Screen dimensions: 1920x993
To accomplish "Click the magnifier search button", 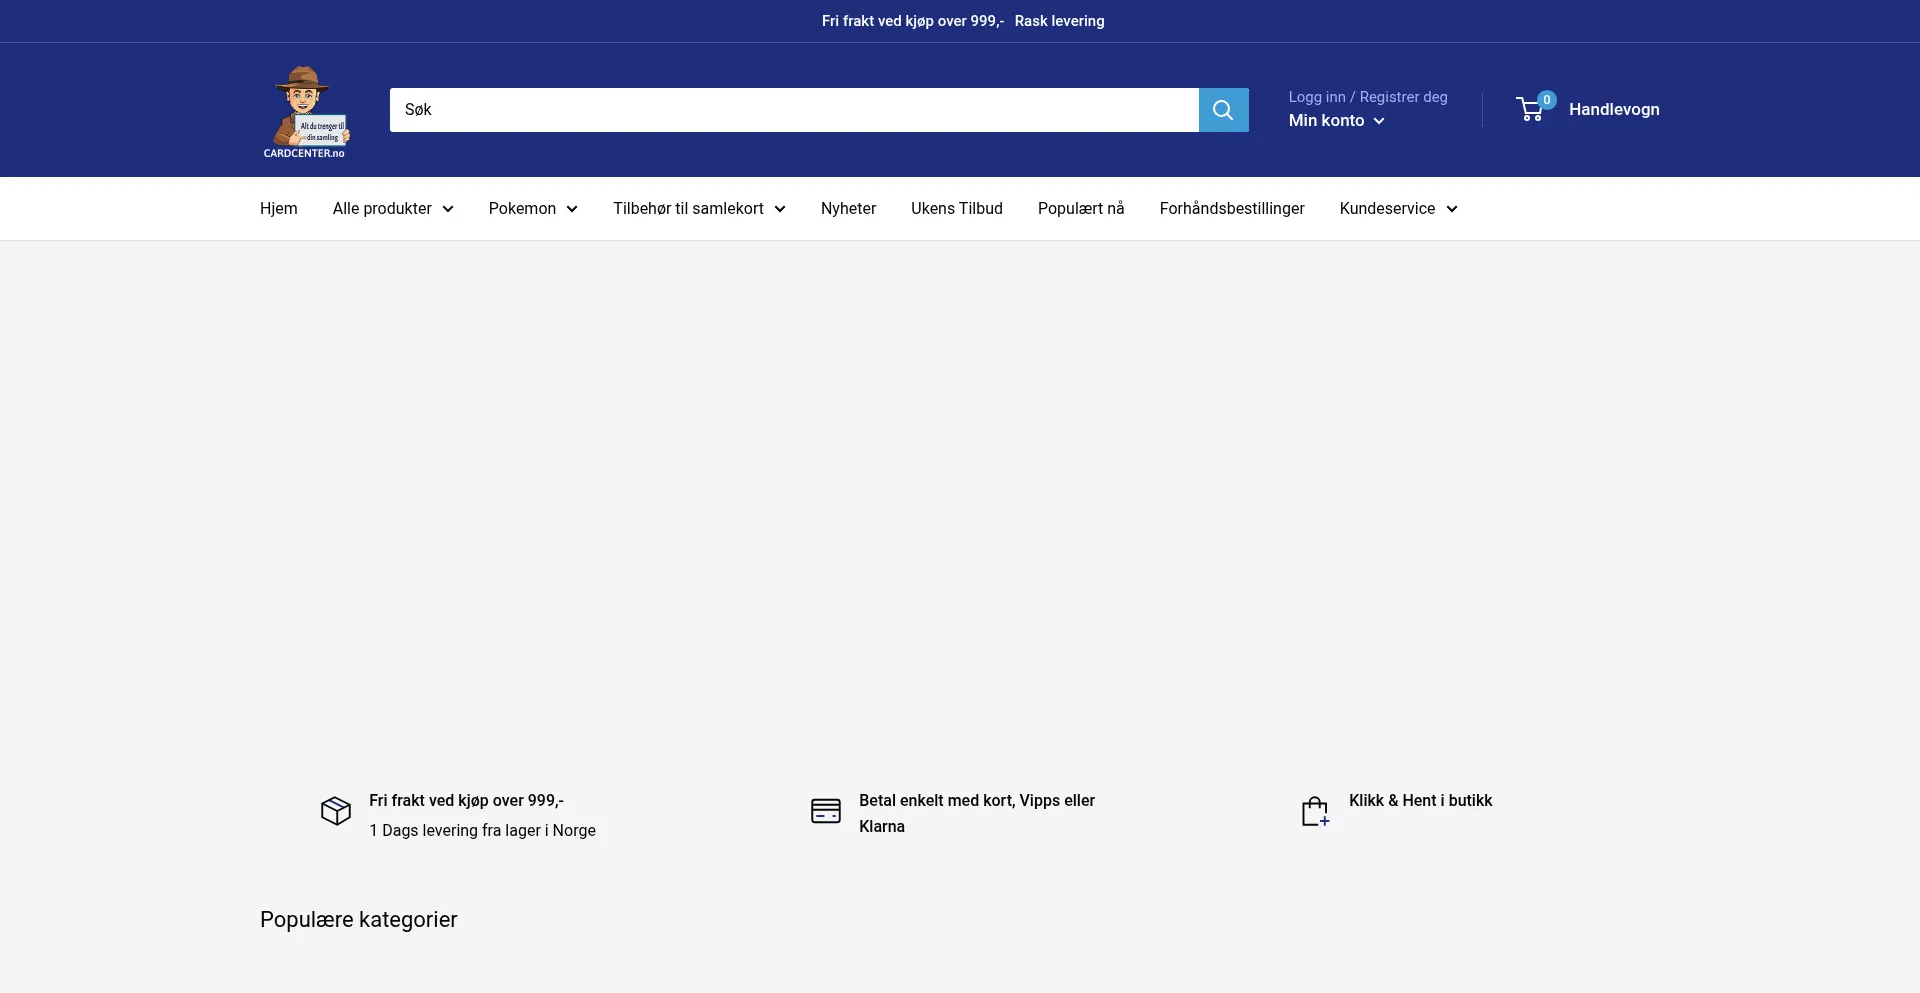I will tap(1223, 110).
